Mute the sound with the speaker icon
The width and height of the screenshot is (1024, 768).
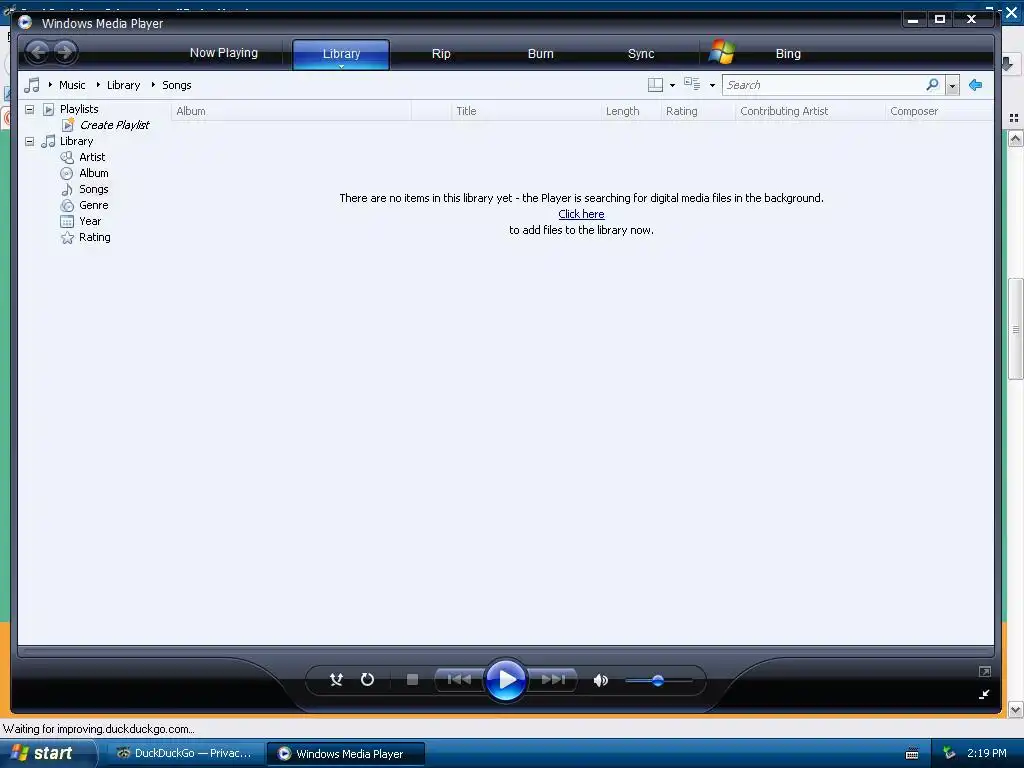point(601,680)
